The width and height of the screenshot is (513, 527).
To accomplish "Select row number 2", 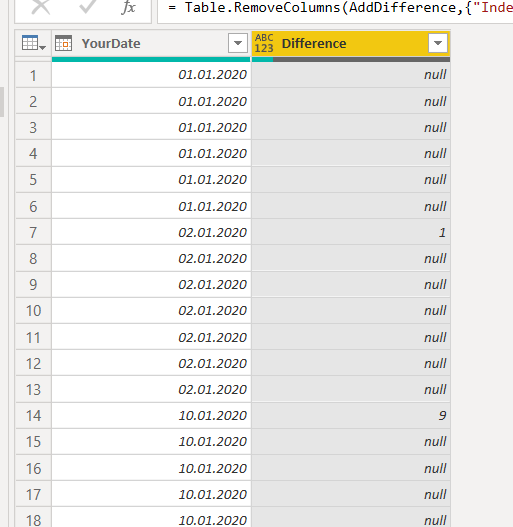I will [33, 101].
